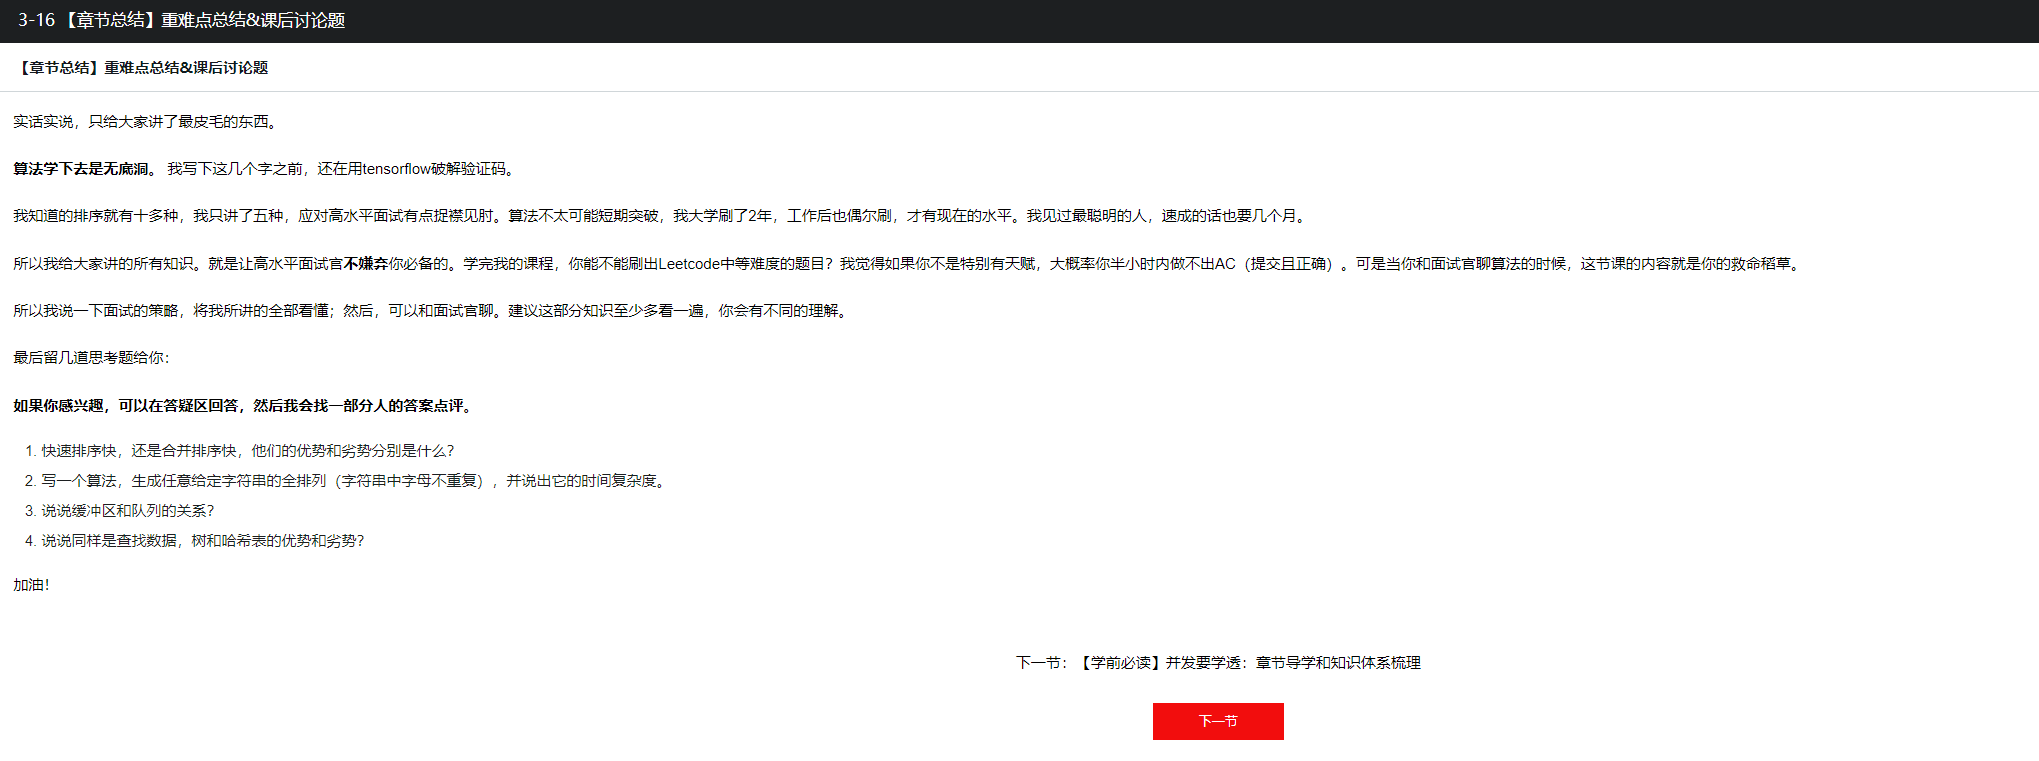Click the word Leetcode in the paragraph
This screenshot has height=761, width=2039.
pos(689,264)
